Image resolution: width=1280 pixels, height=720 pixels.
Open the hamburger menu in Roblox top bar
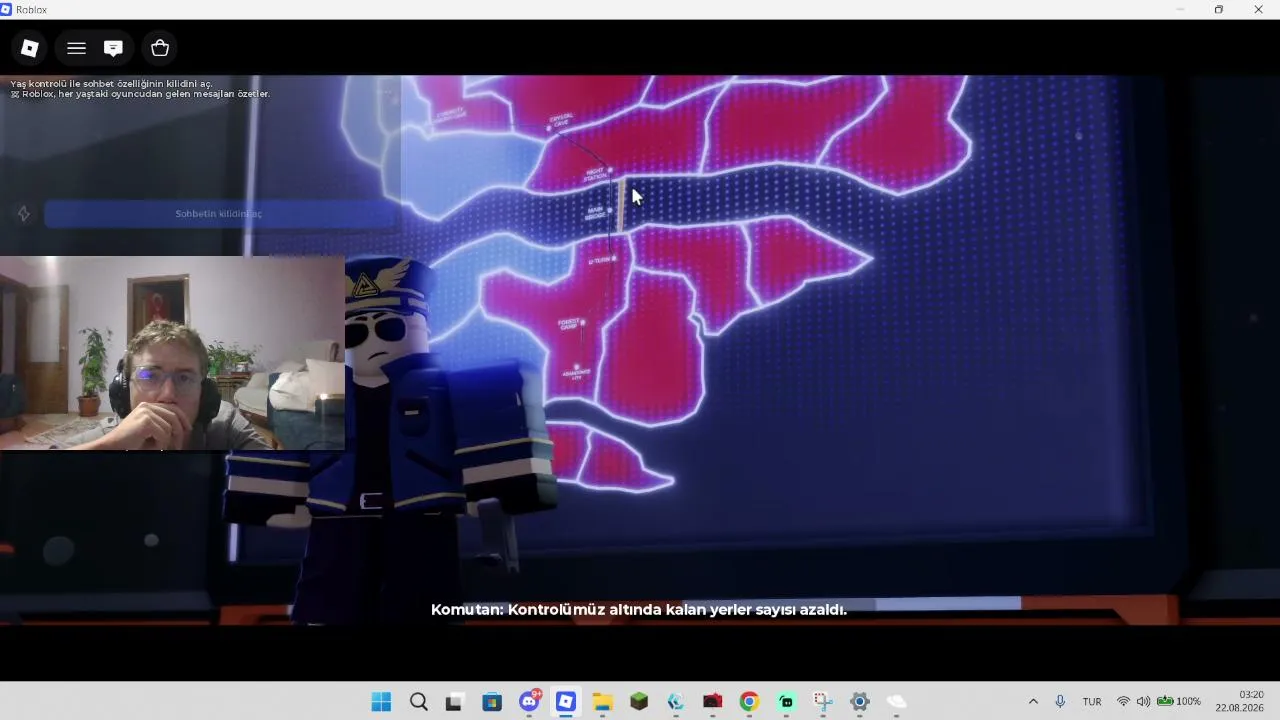point(76,48)
